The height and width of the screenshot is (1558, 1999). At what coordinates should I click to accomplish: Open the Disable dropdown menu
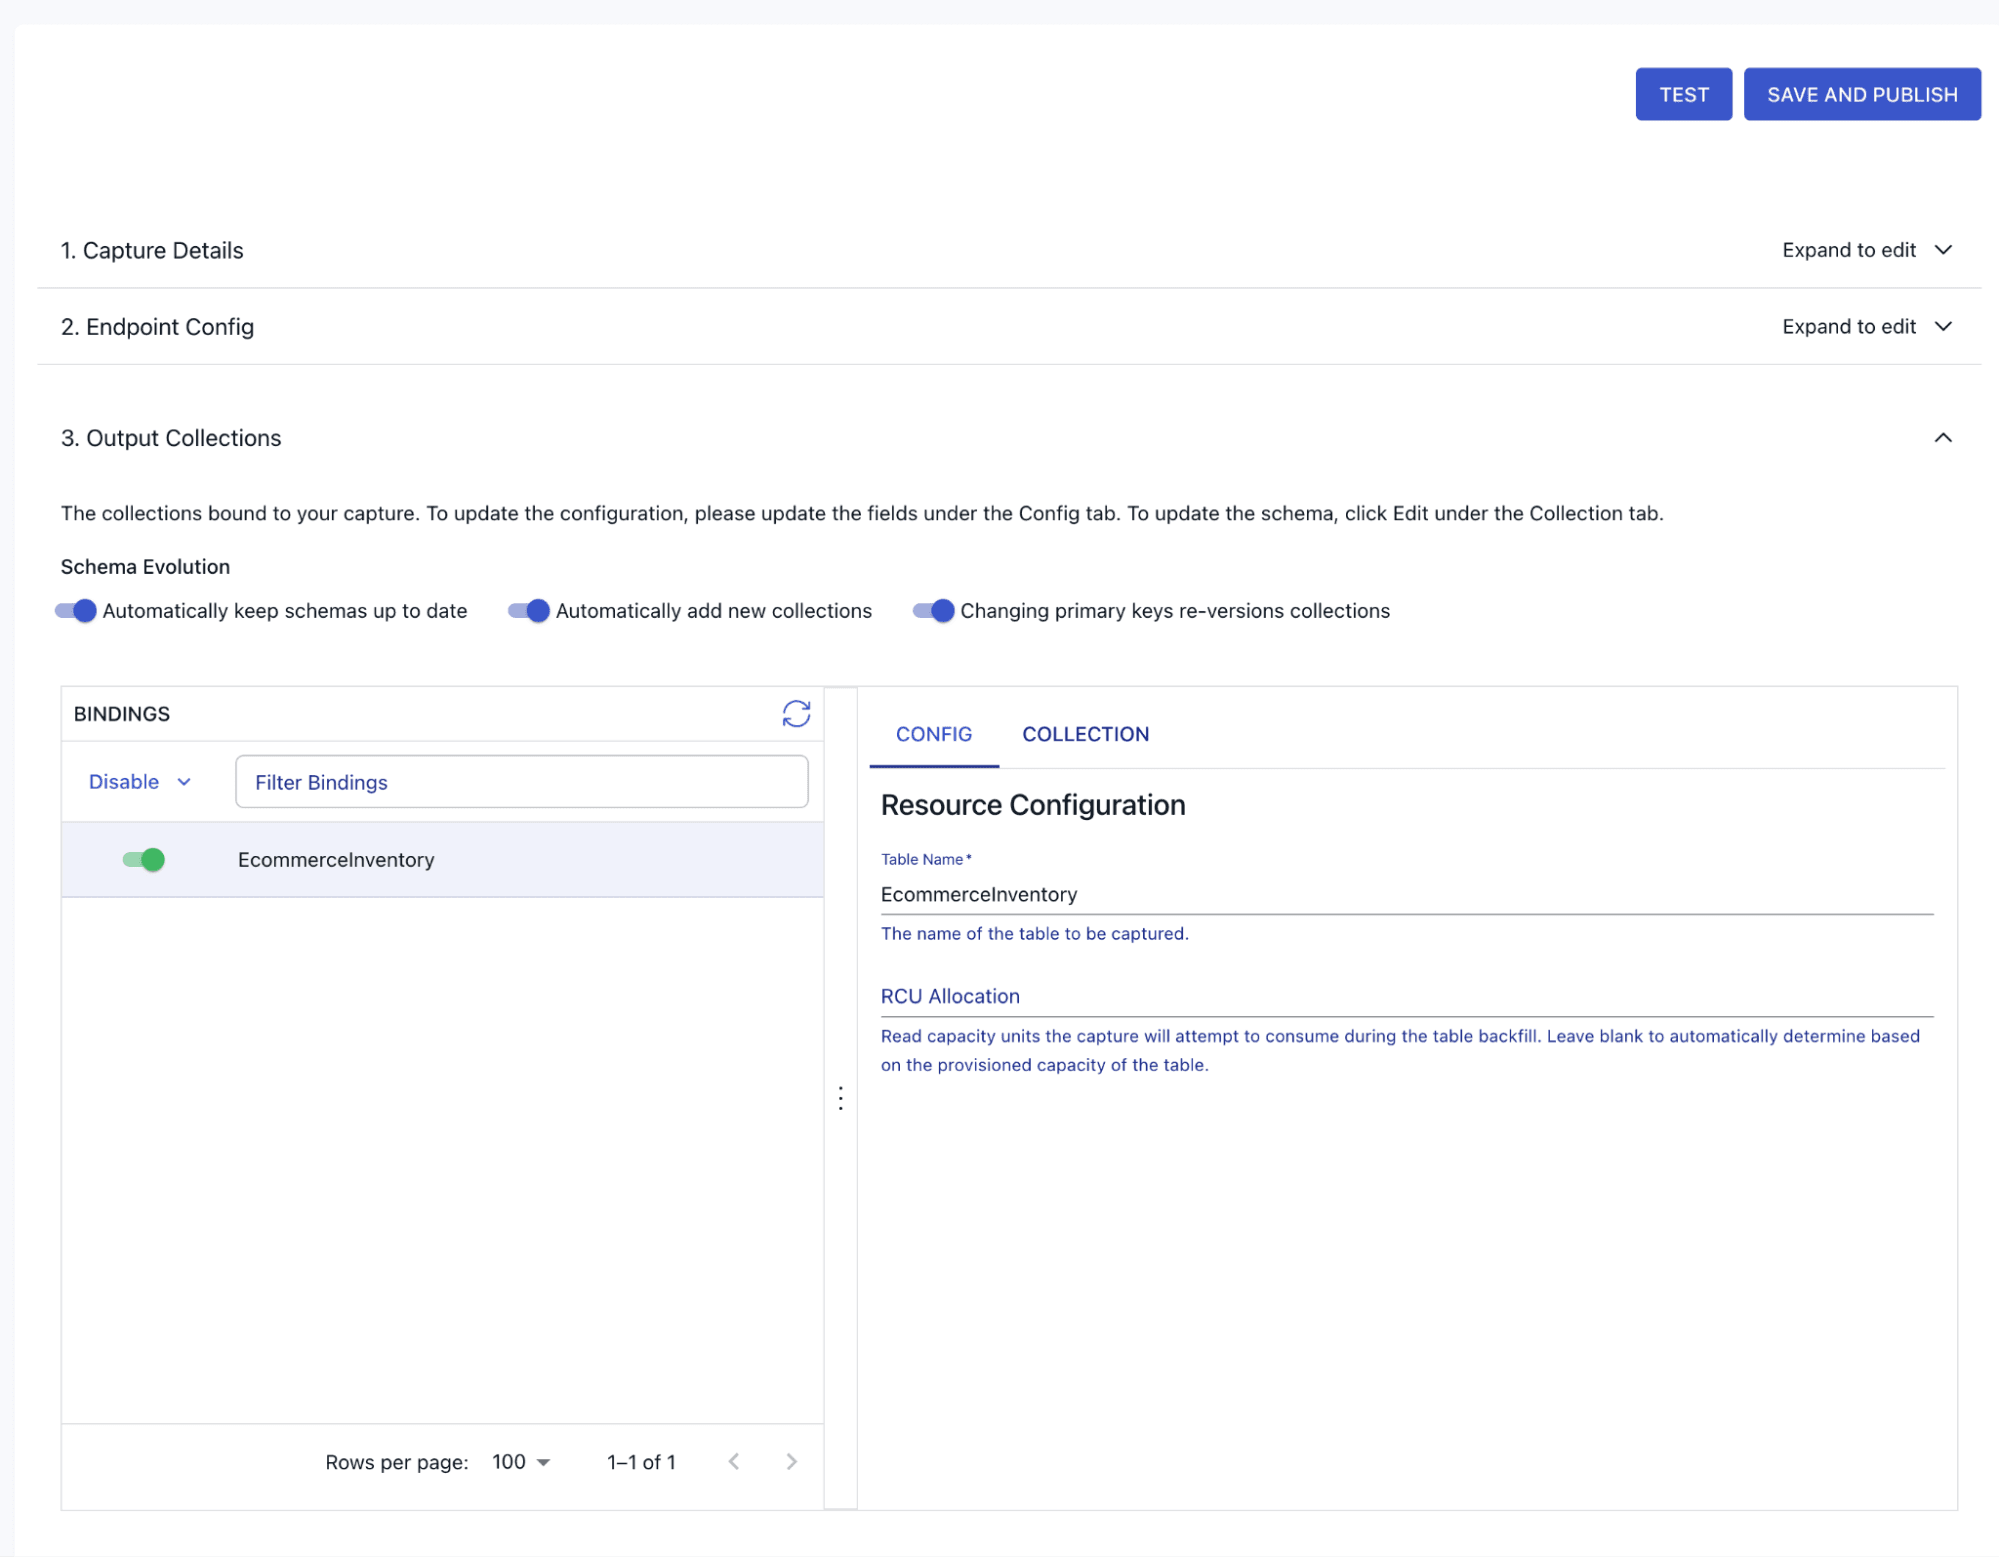tap(139, 781)
